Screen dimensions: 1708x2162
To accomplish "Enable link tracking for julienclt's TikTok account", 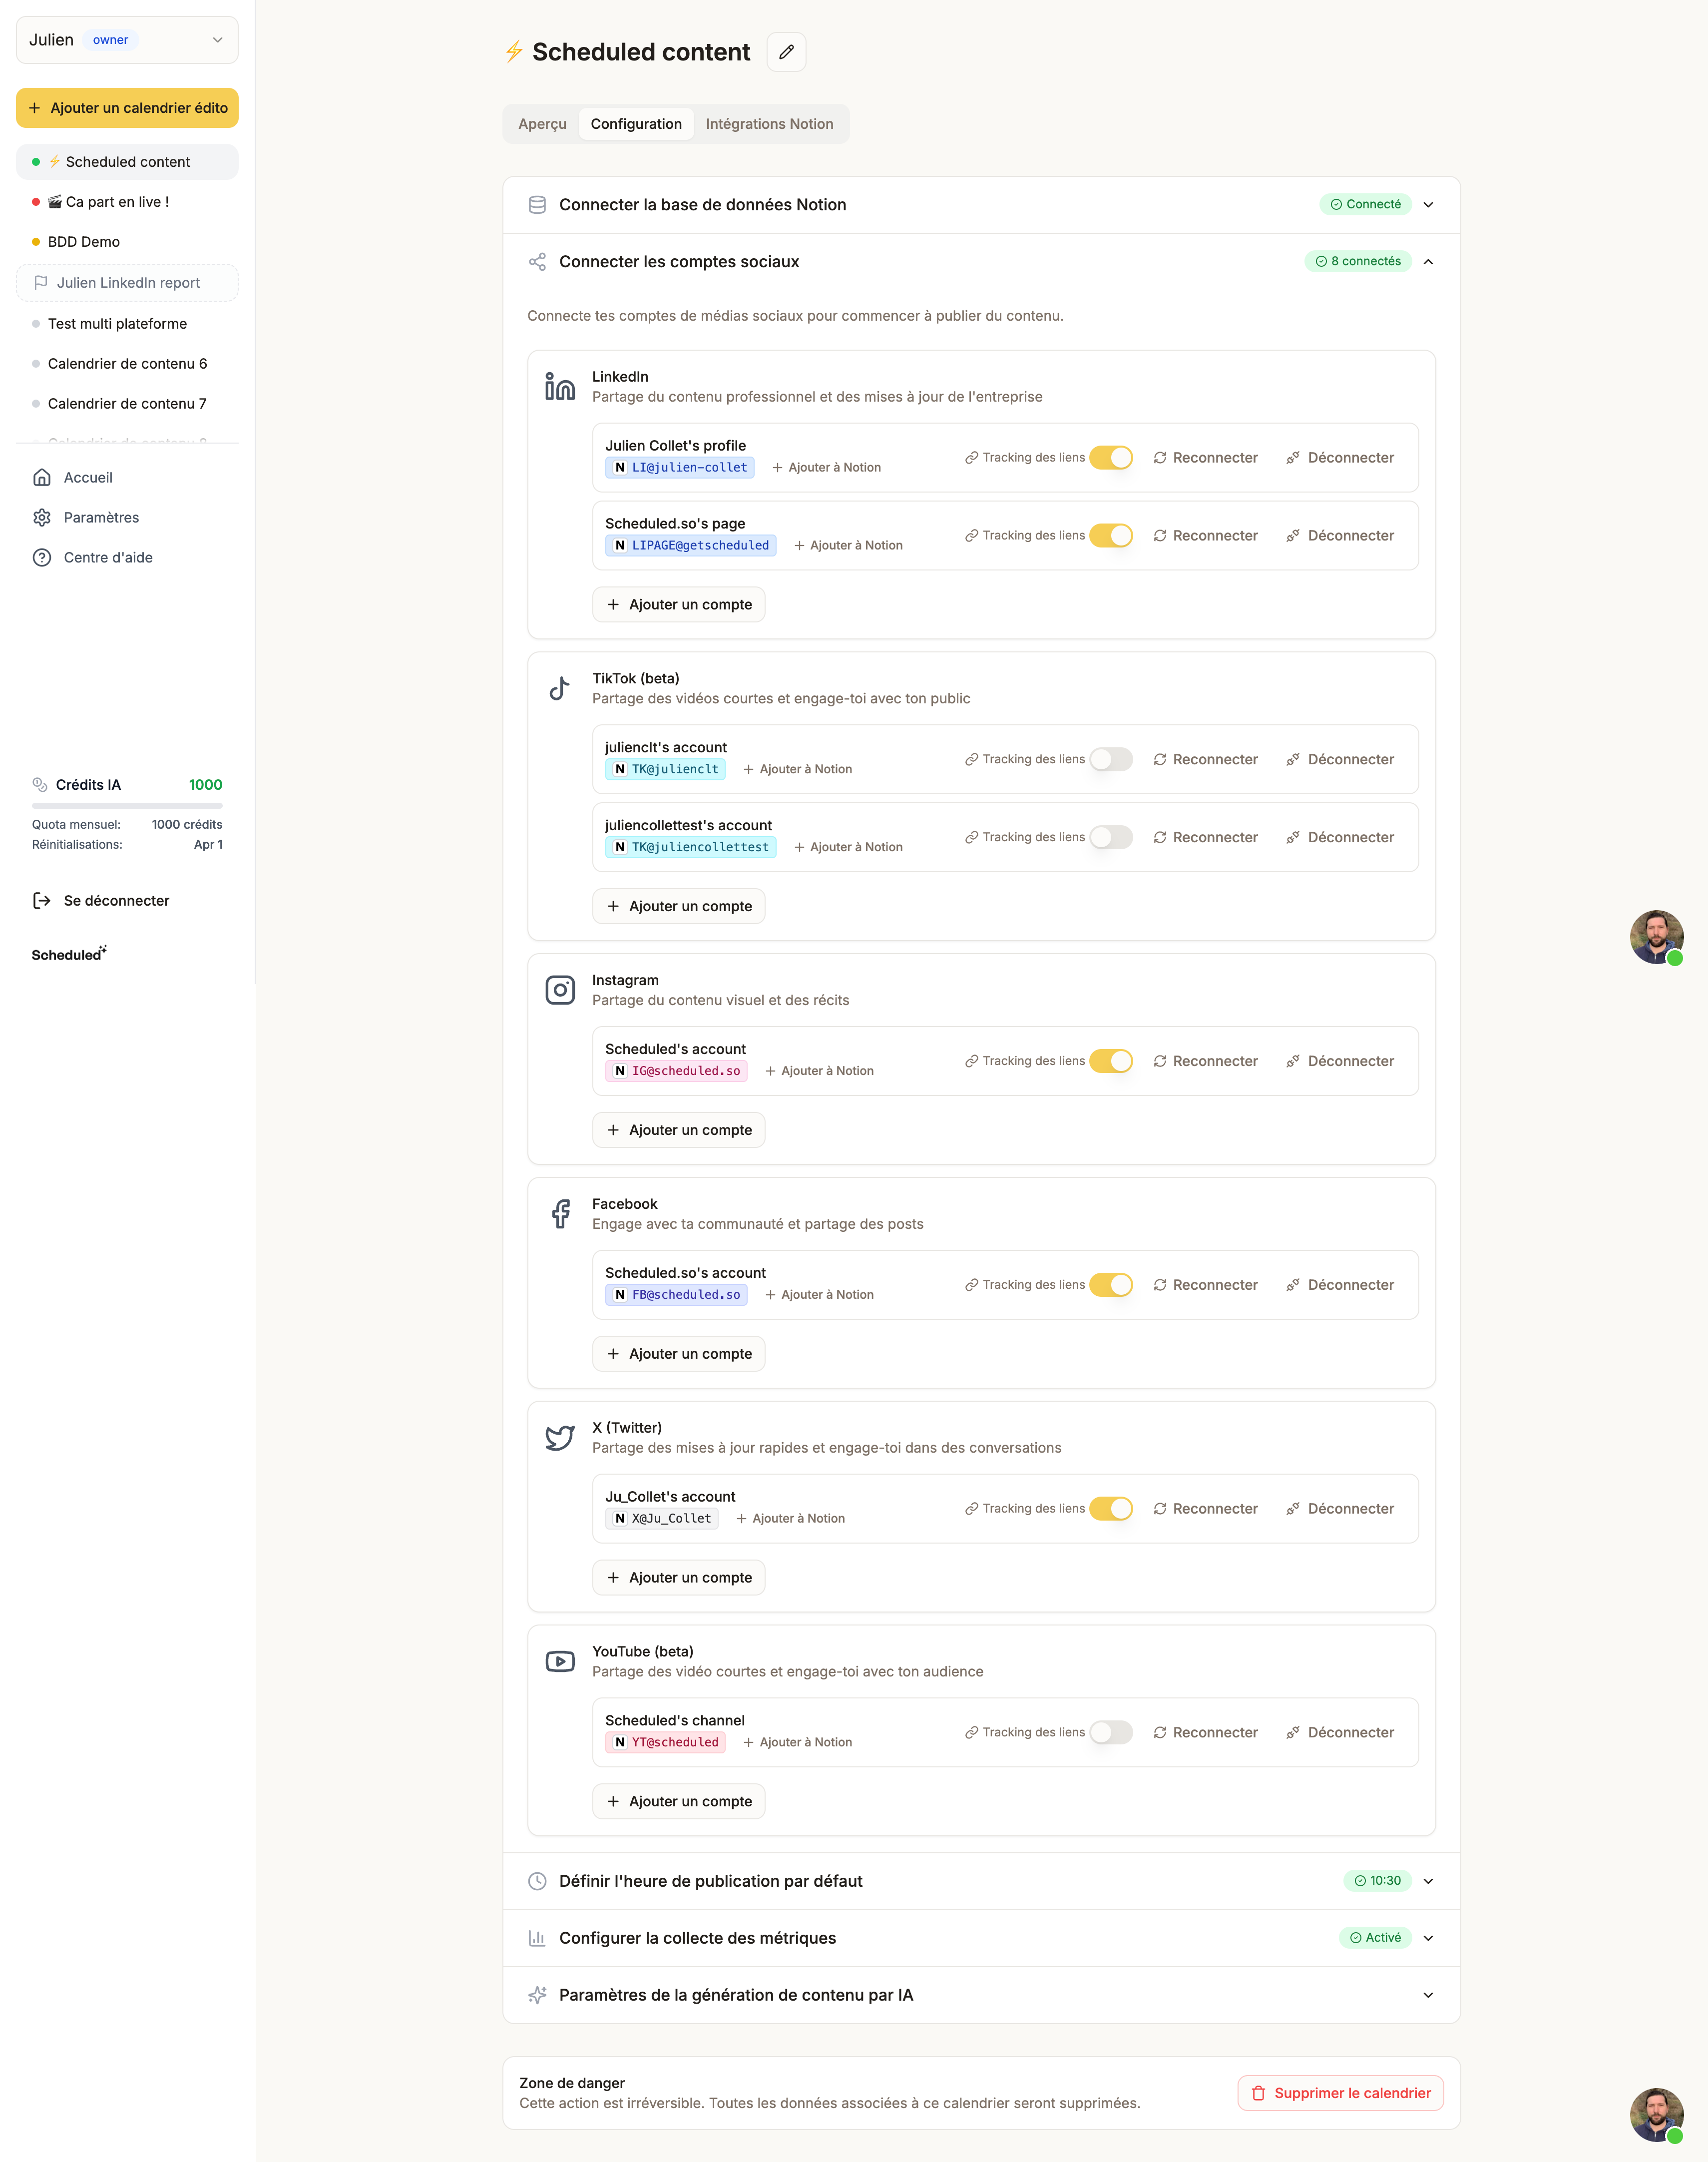I will [x=1111, y=759].
